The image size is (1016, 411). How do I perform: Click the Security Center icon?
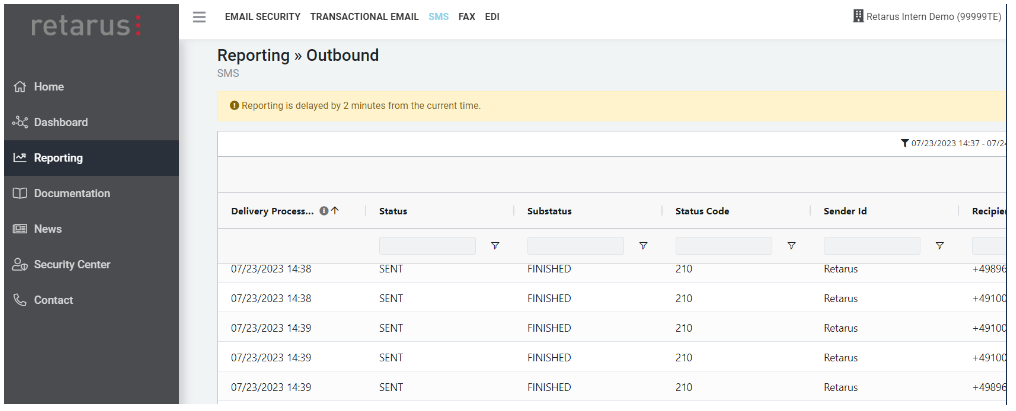(20, 265)
